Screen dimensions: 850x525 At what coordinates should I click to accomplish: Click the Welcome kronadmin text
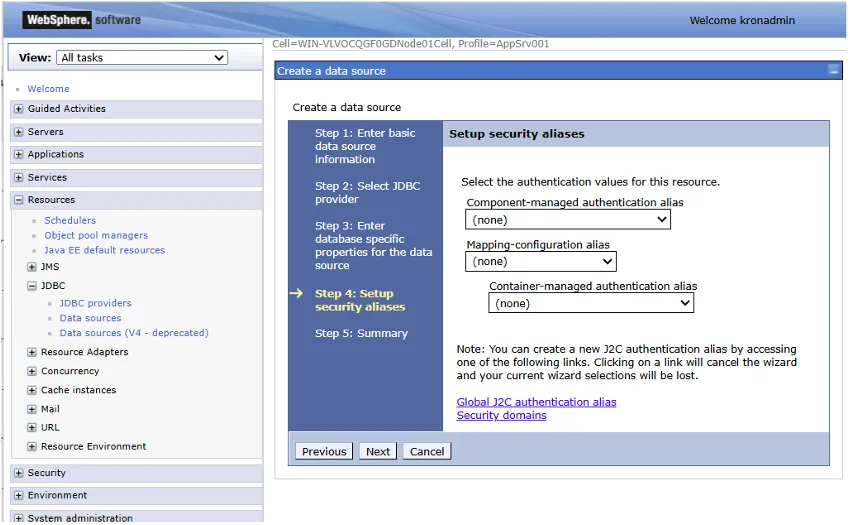pyautogui.click(x=742, y=21)
